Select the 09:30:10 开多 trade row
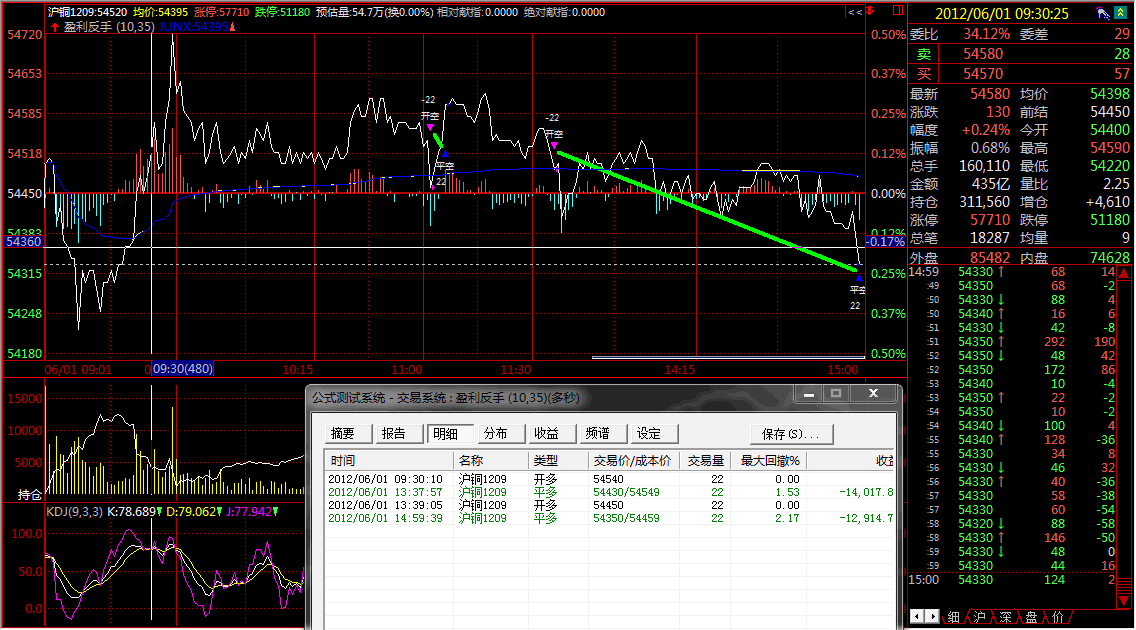Image resolution: width=1136 pixels, height=630 pixels. coord(609,479)
